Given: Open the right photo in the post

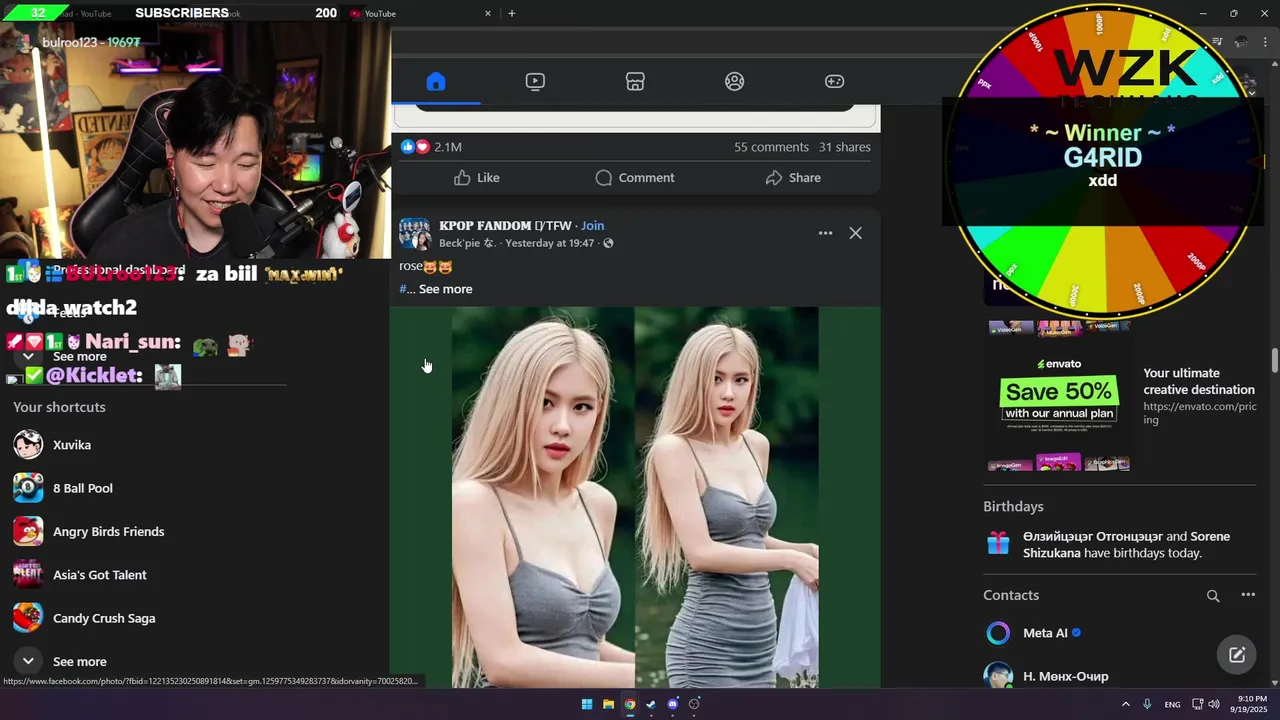Looking at the screenshot, I should (x=727, y=497).
